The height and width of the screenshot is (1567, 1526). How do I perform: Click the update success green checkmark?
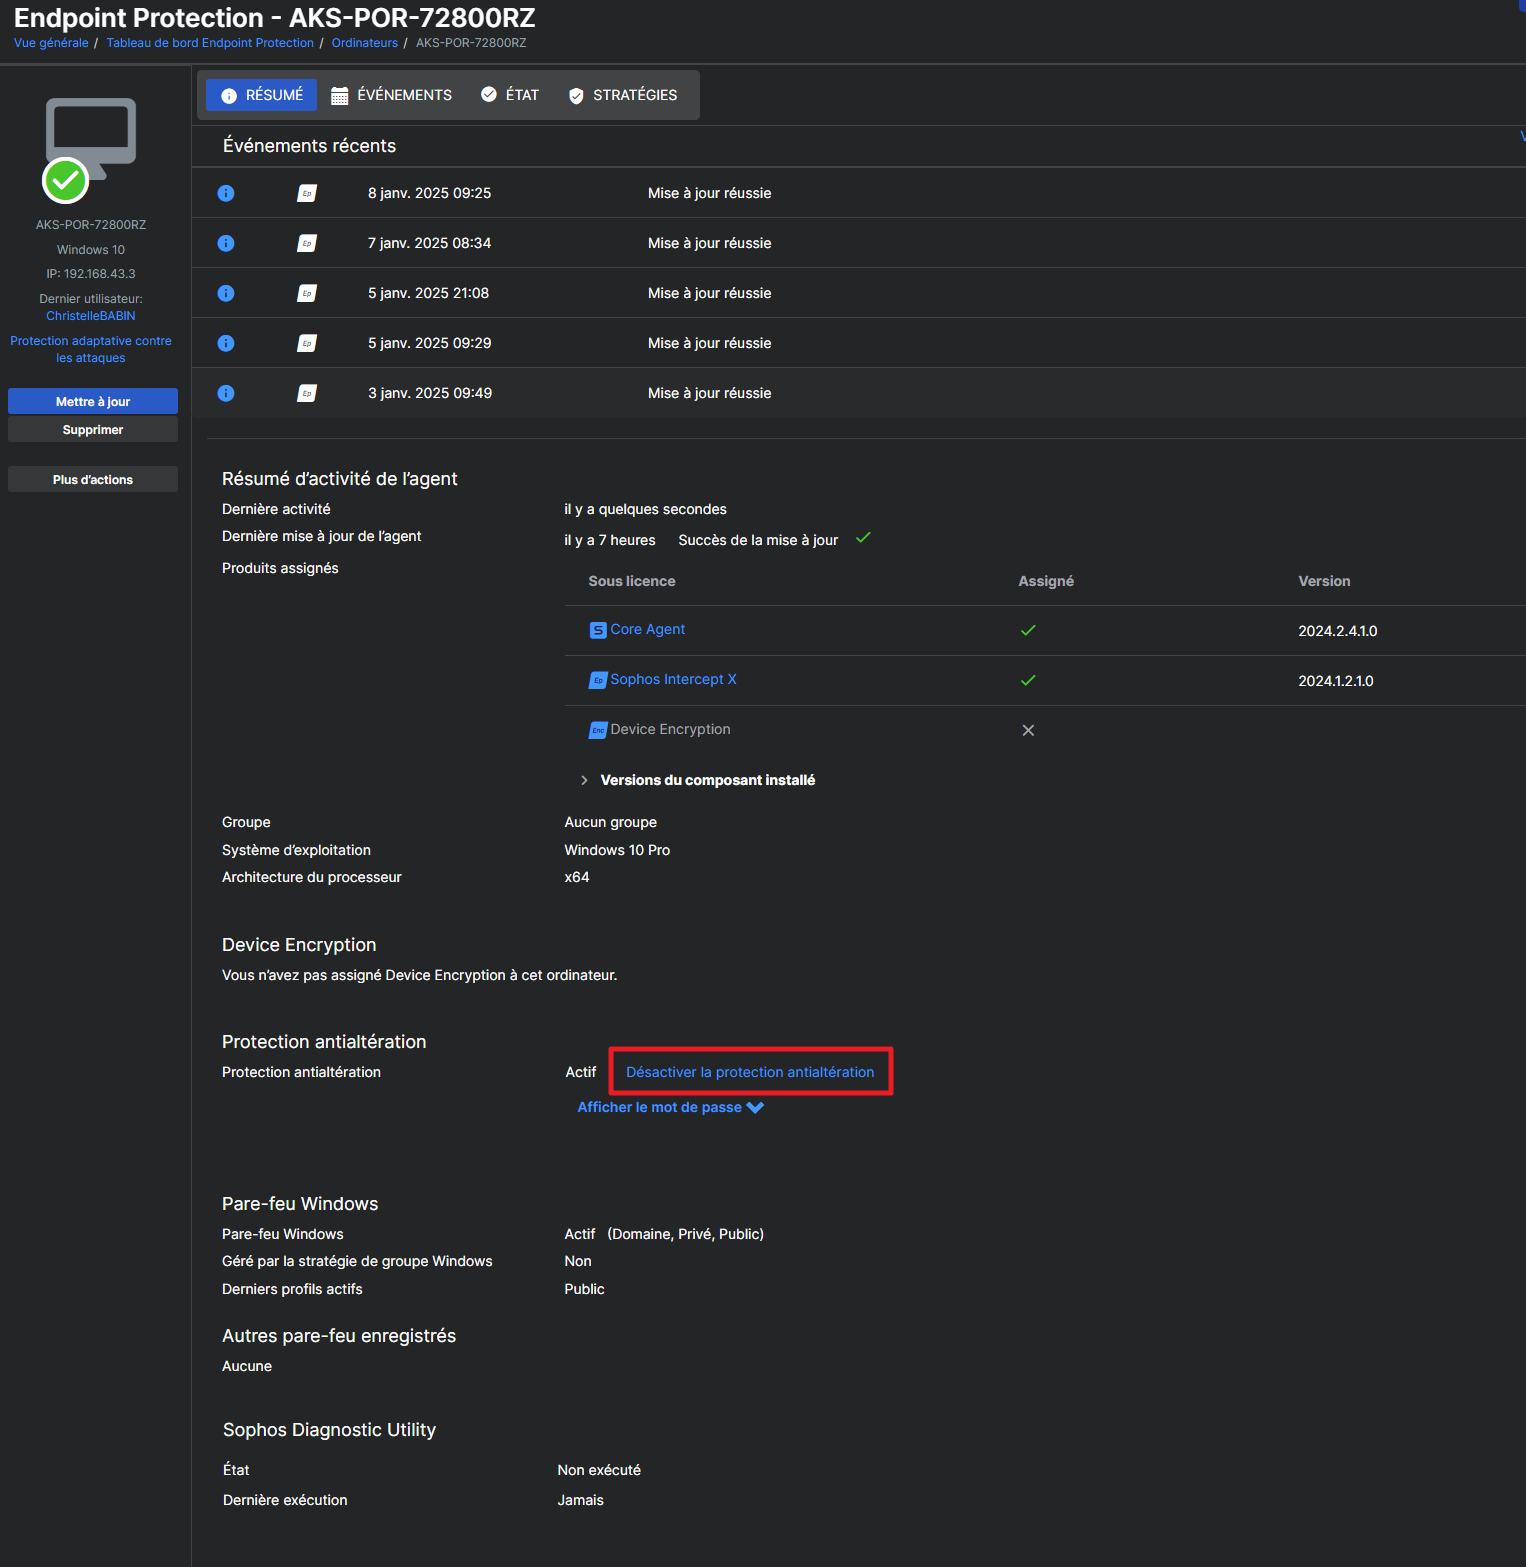click(x=864, y=538)
